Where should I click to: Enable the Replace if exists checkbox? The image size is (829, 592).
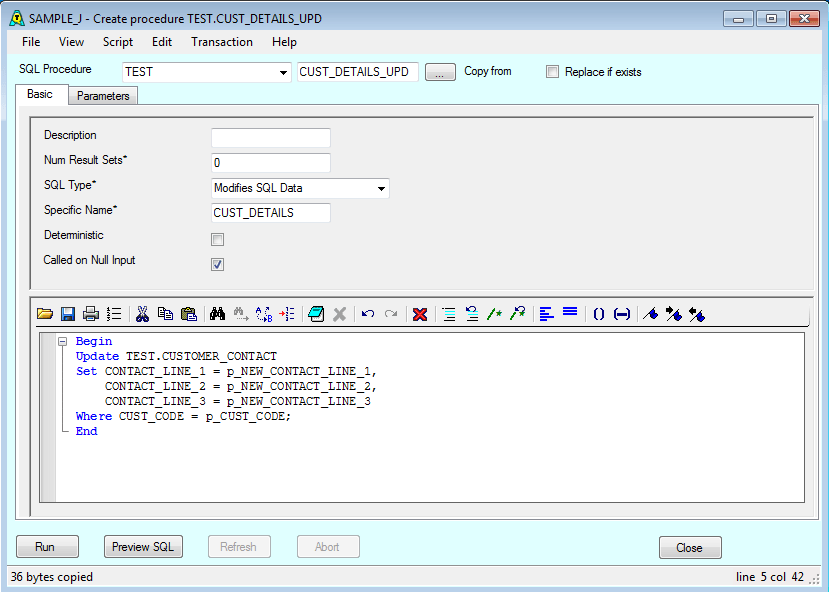[552, 71]
